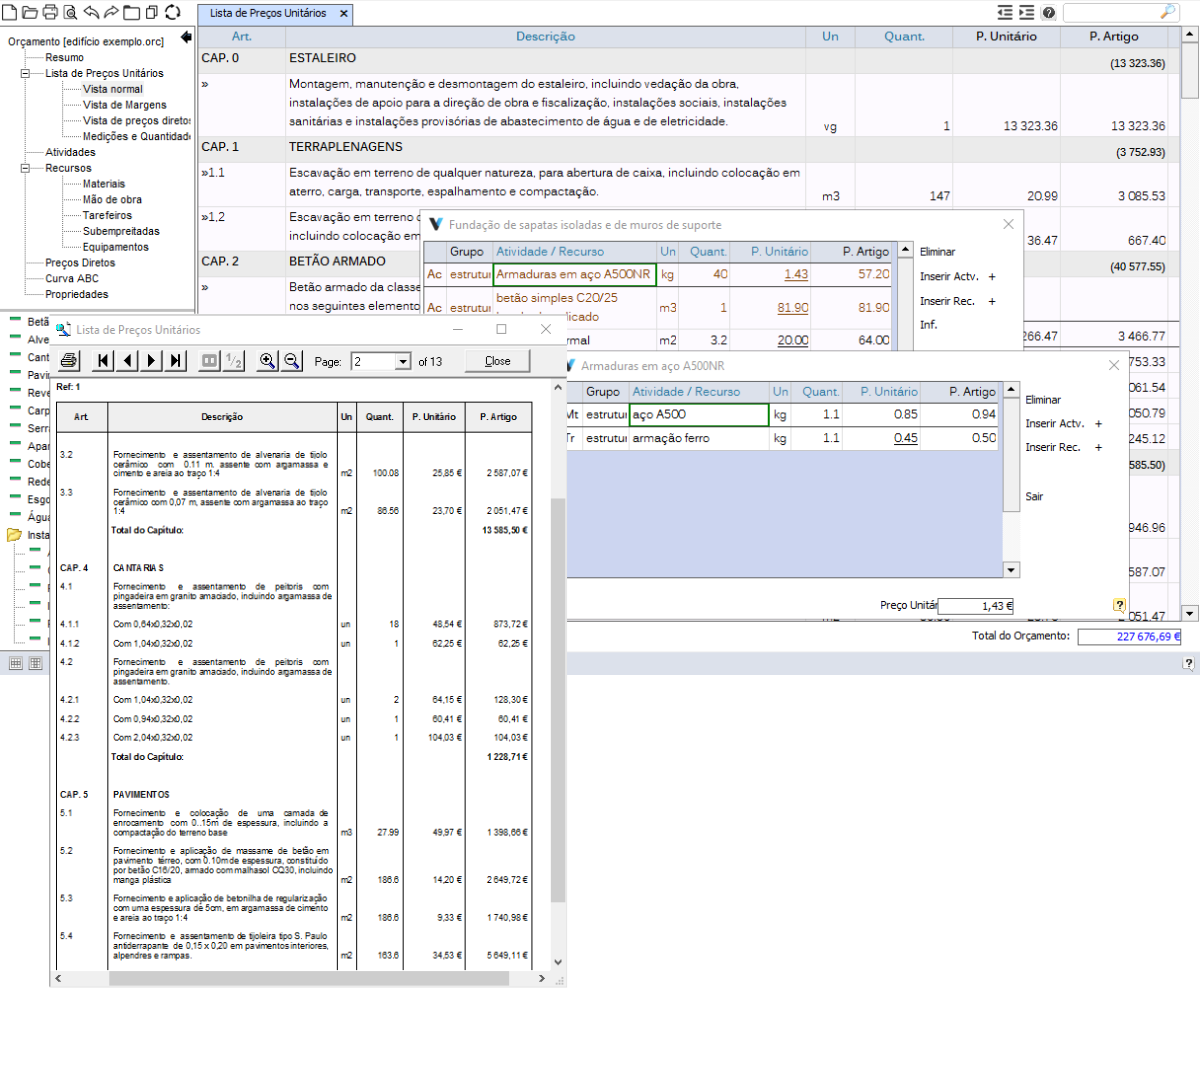Expand Inserir Rec. in Fundação dialog
Viewport: 1200px width, 1080px height.
coord(992,301)
